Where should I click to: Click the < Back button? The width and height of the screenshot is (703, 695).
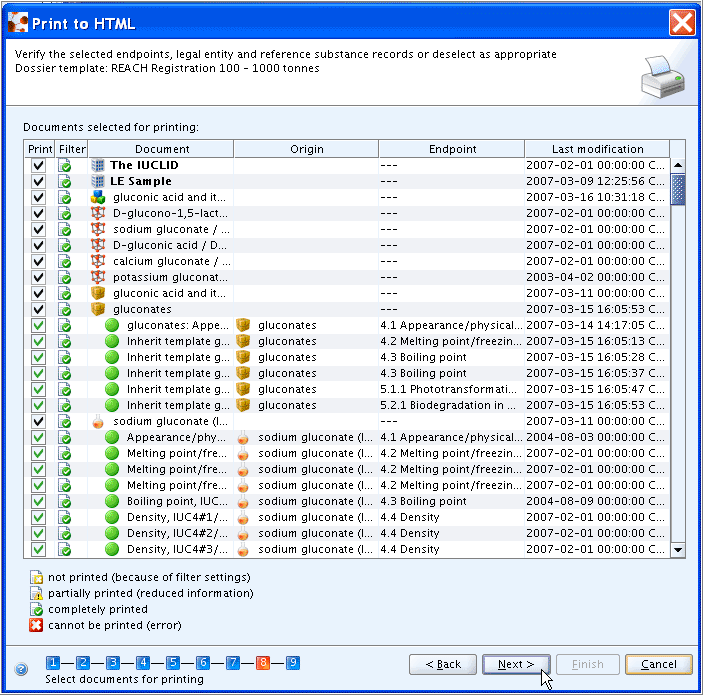(x=443, y=664)
